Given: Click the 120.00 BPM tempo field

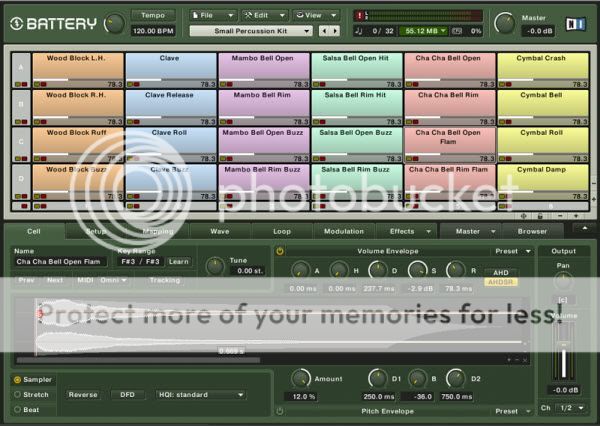Looking at the screenshot, I should click(x=153, y=31).
